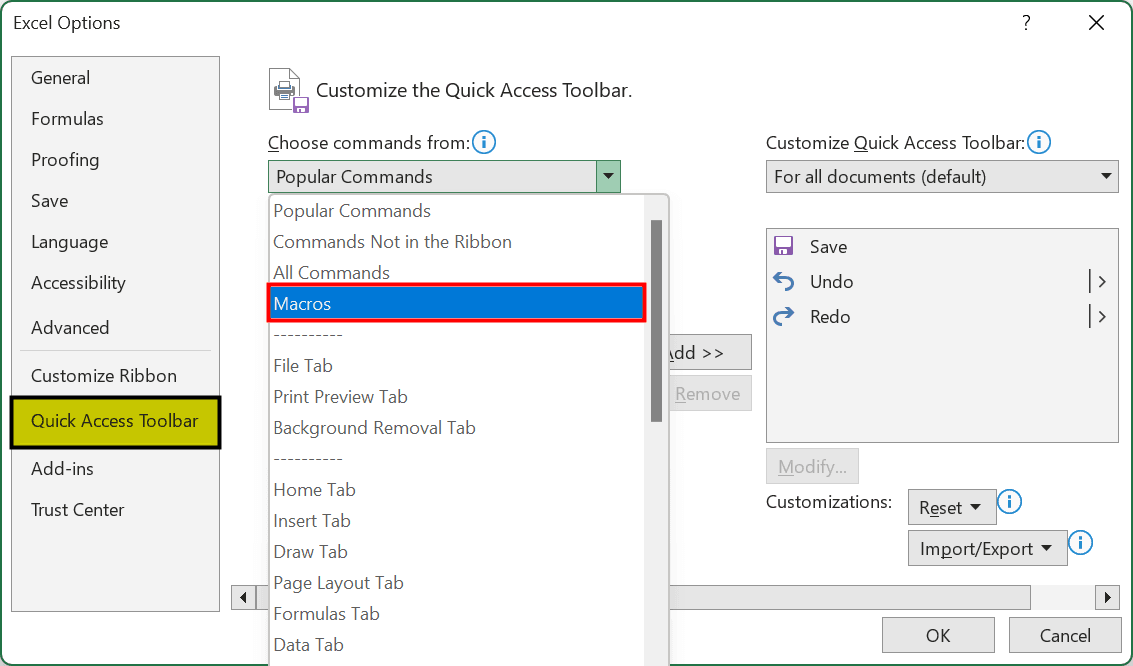Click the Modify... button
1133x666 pixels.
(812, 467)
